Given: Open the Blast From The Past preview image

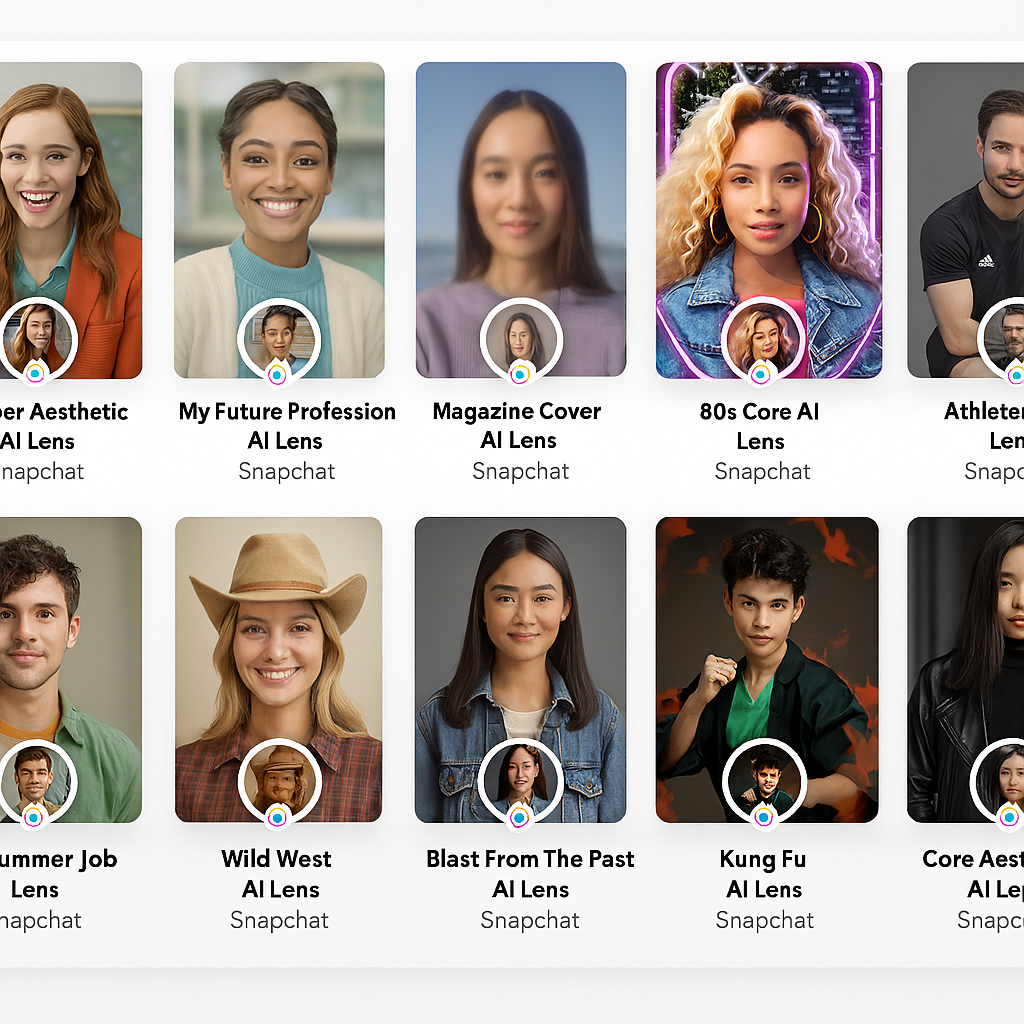Looking at the screenshot, I should 520,669.
